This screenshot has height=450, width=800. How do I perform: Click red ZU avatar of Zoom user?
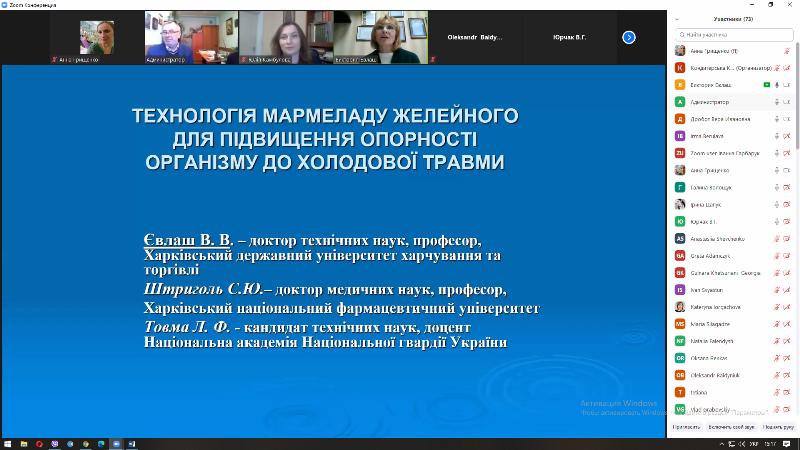[x=680, y=153]
